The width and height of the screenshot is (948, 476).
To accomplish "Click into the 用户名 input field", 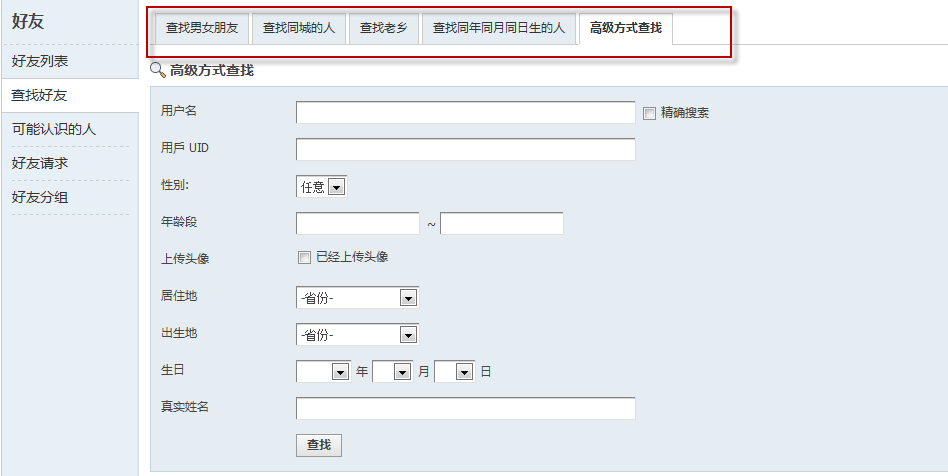I will tap(465, 112).
